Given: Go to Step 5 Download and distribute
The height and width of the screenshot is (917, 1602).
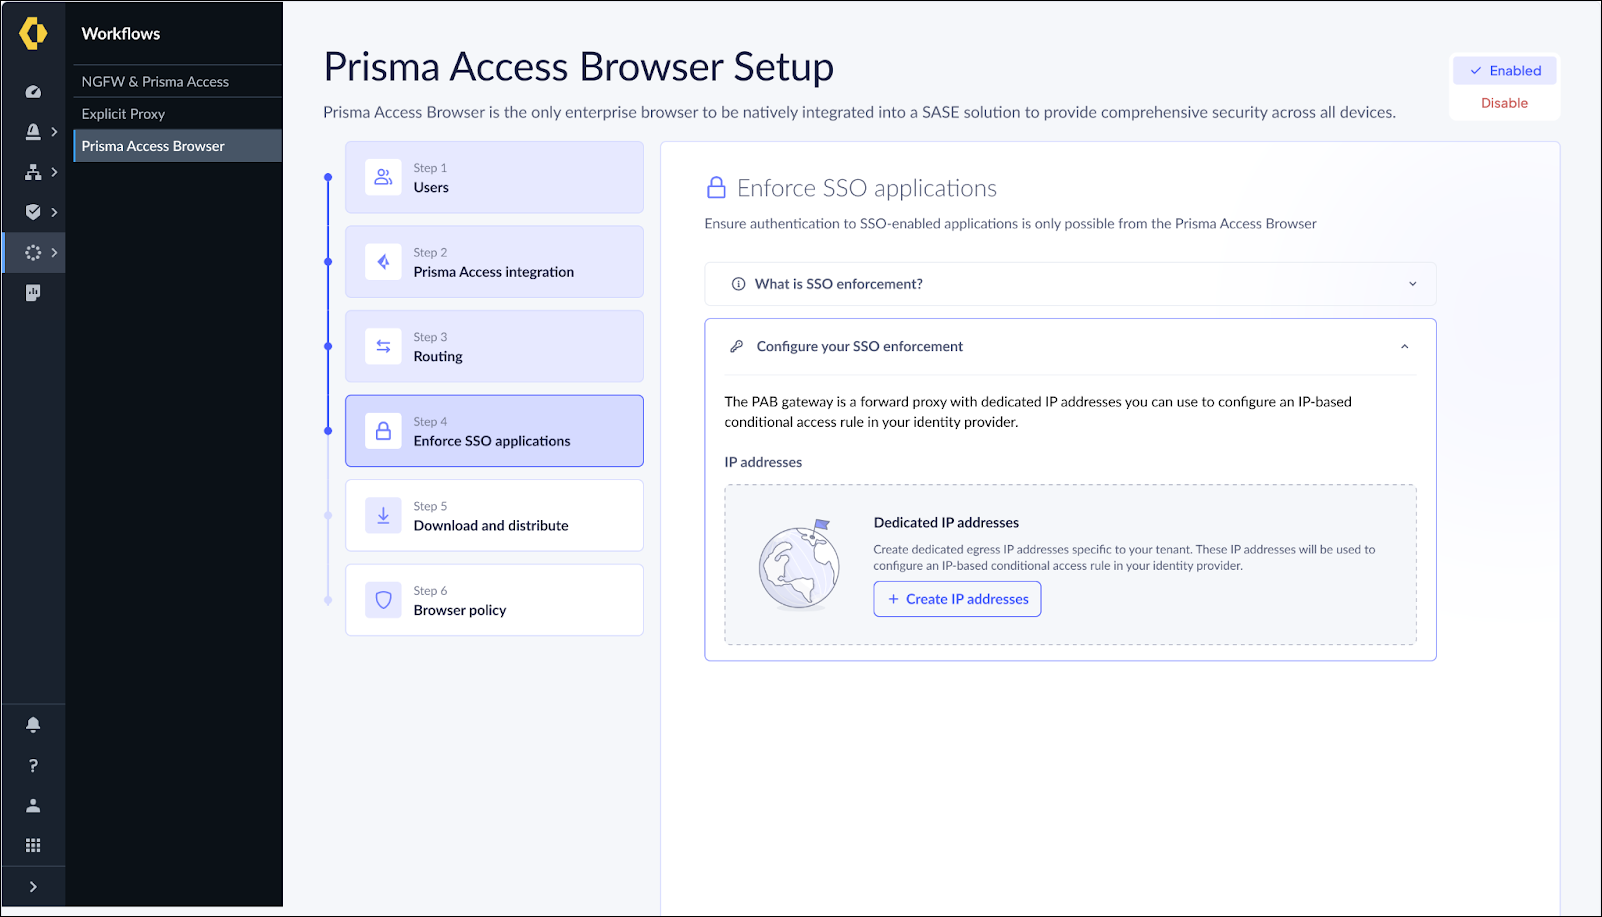Looking at the screenshot, I should (x=494, y=516).
